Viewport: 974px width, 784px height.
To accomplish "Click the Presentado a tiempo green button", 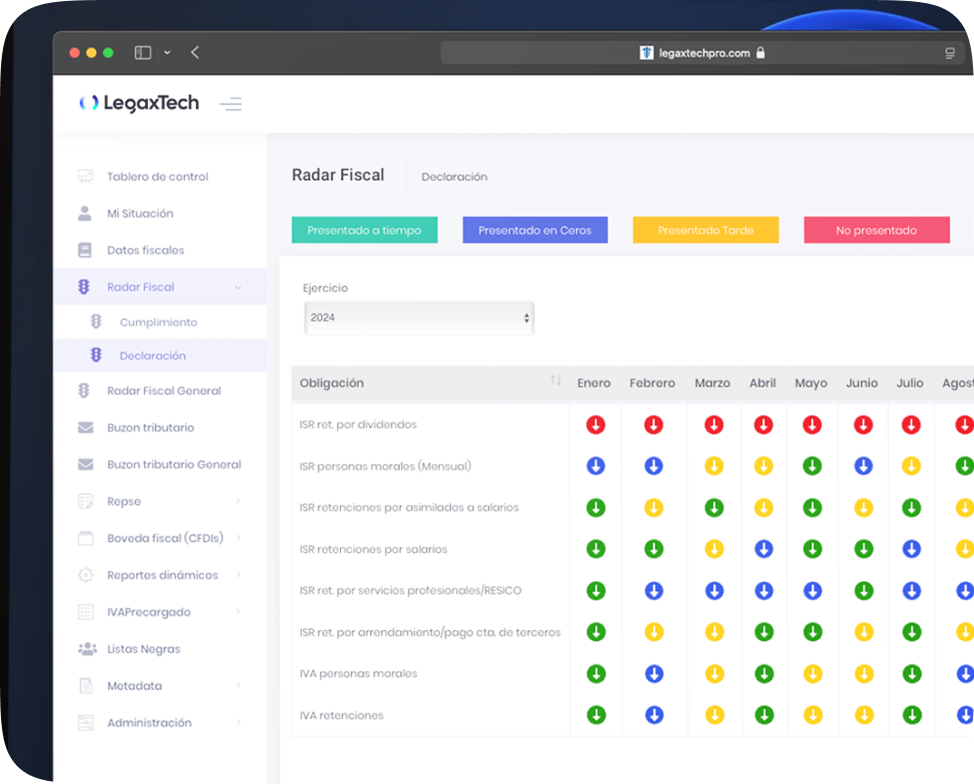I will point(364,230).
